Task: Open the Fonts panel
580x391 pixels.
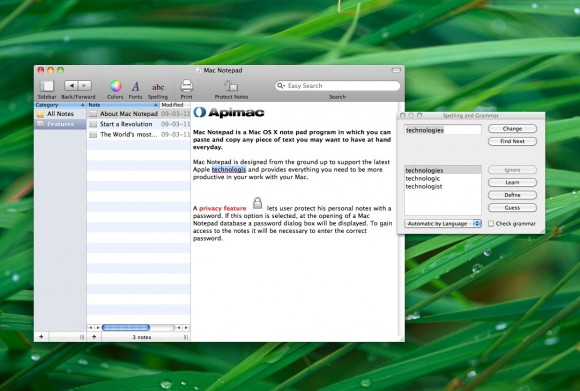Action: pyautogui.click(x=135, y=87)
